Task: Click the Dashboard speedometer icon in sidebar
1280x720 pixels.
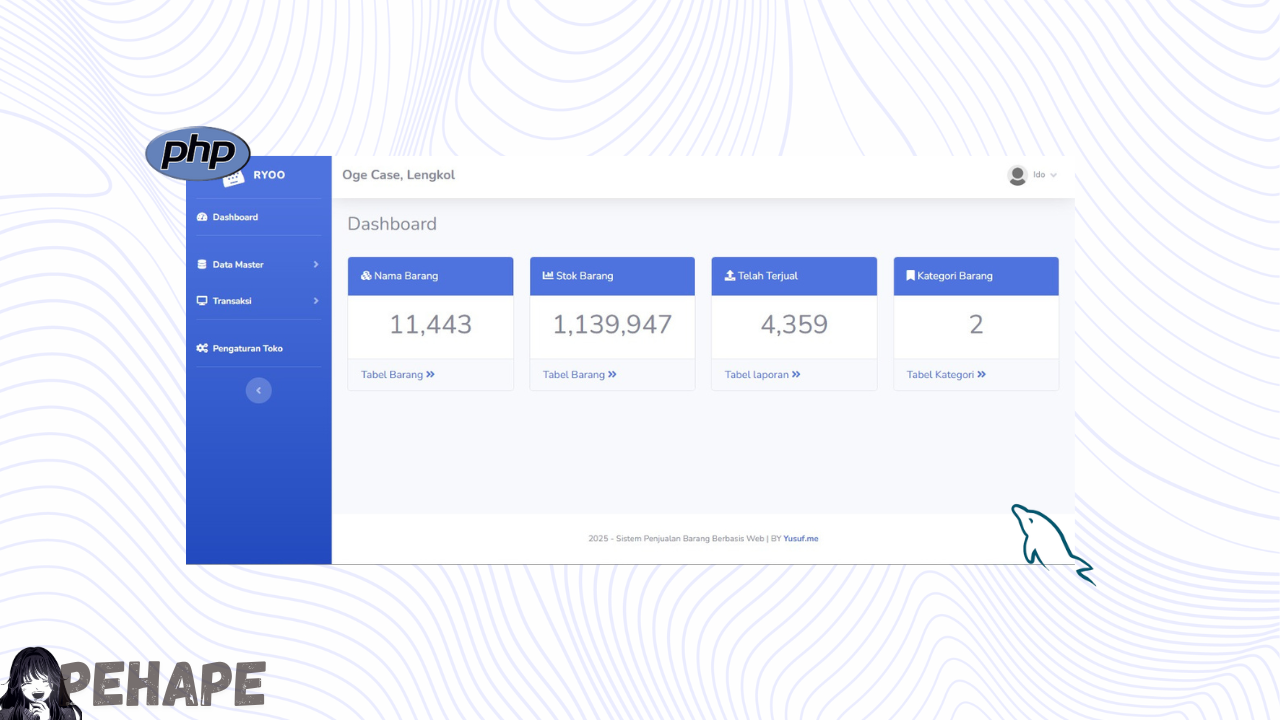Action: click(203, 217)
